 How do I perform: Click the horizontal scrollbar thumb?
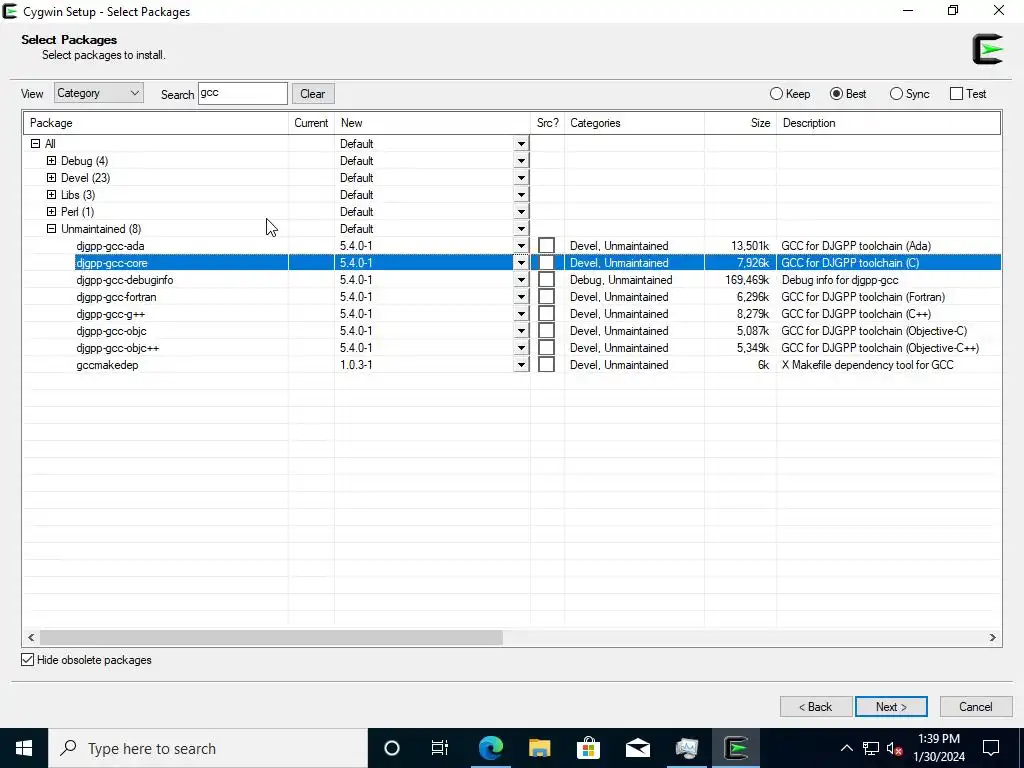tap(271, 637)
